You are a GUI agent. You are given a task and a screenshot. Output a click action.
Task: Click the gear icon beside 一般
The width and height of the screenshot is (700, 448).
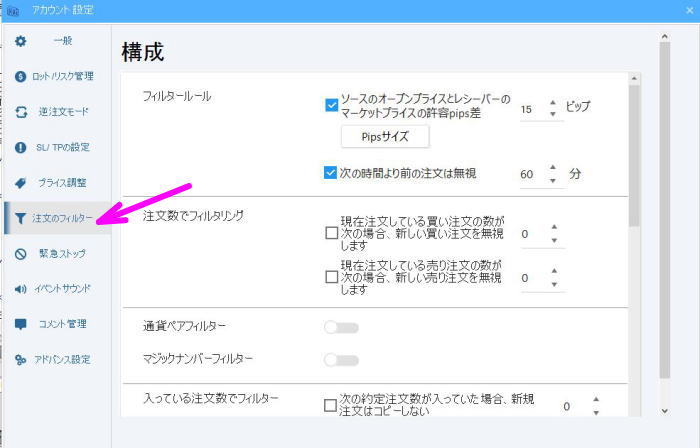pyautogui.click(x=21, y=41)
